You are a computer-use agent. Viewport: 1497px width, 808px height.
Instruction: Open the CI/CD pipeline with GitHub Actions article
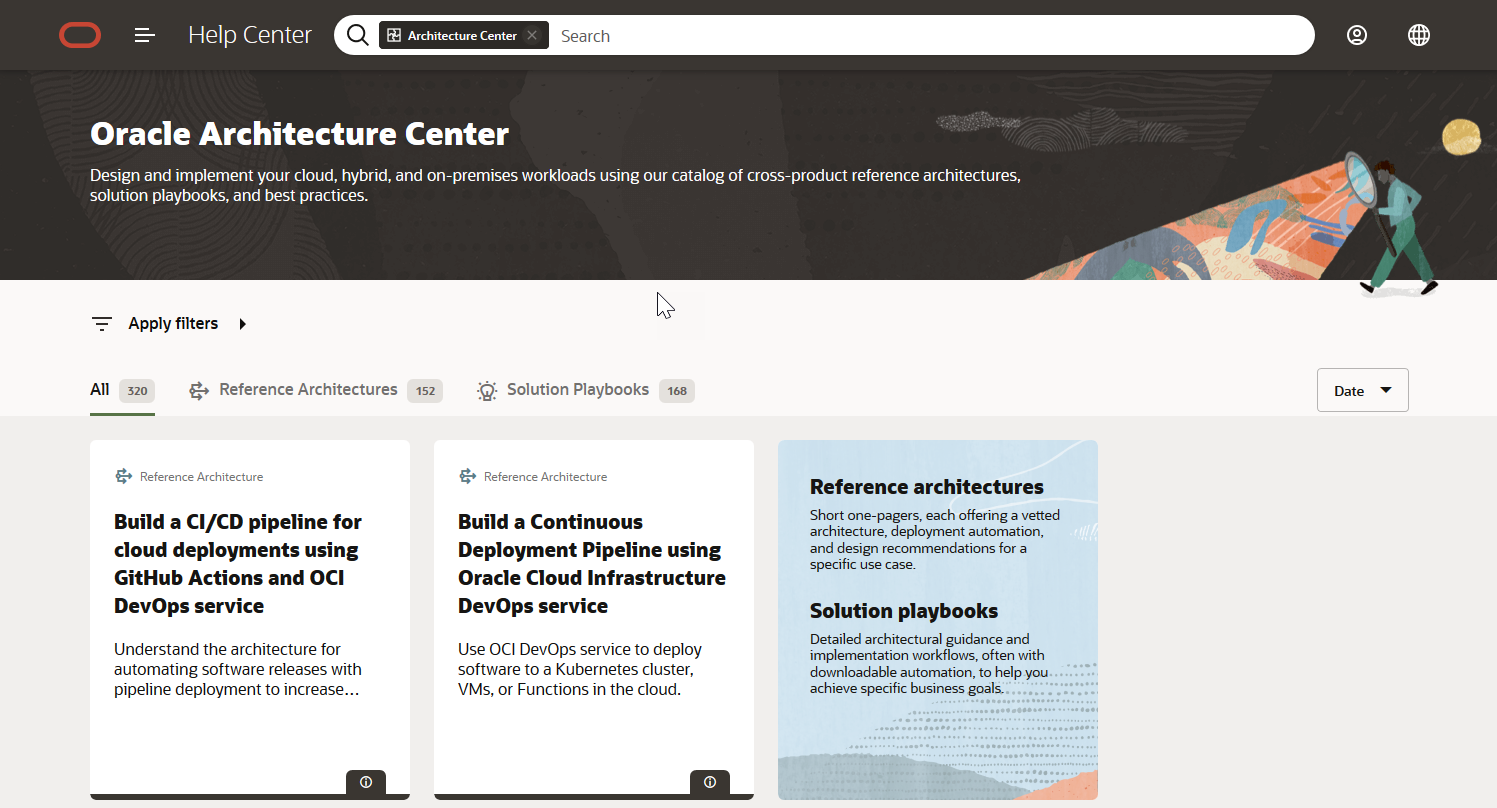237,564
